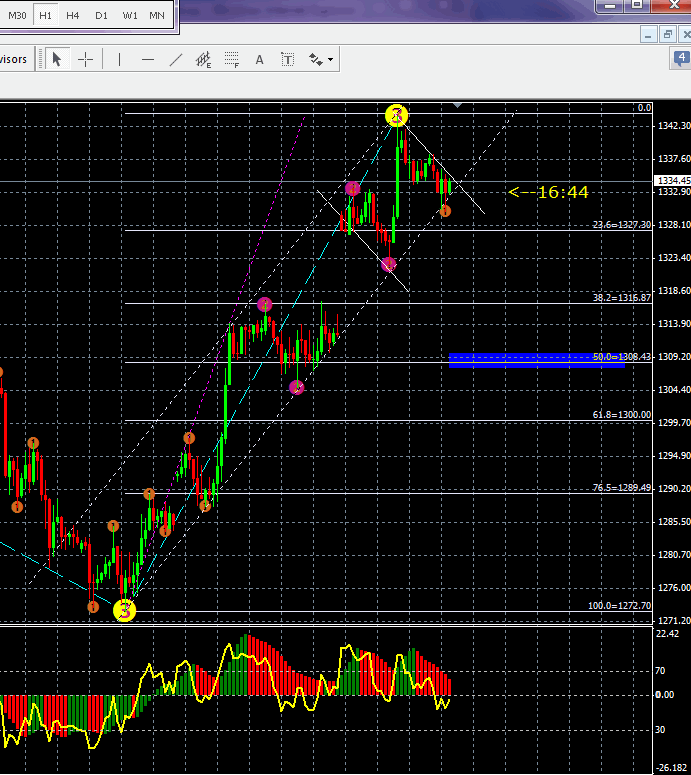Viewport: 691px width, 775px height.
Task: Select the H1 timeframe button
Action: [45, 15]
